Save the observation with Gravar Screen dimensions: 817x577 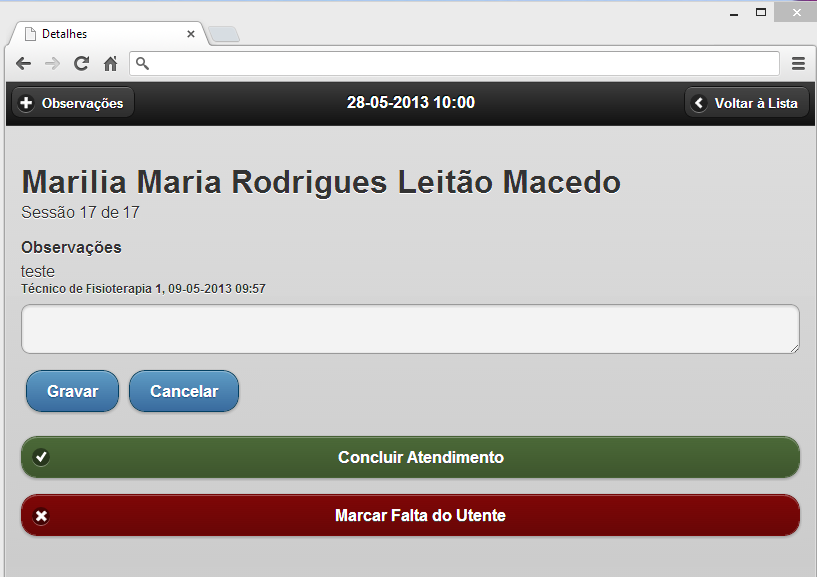[x=72, y=391]
